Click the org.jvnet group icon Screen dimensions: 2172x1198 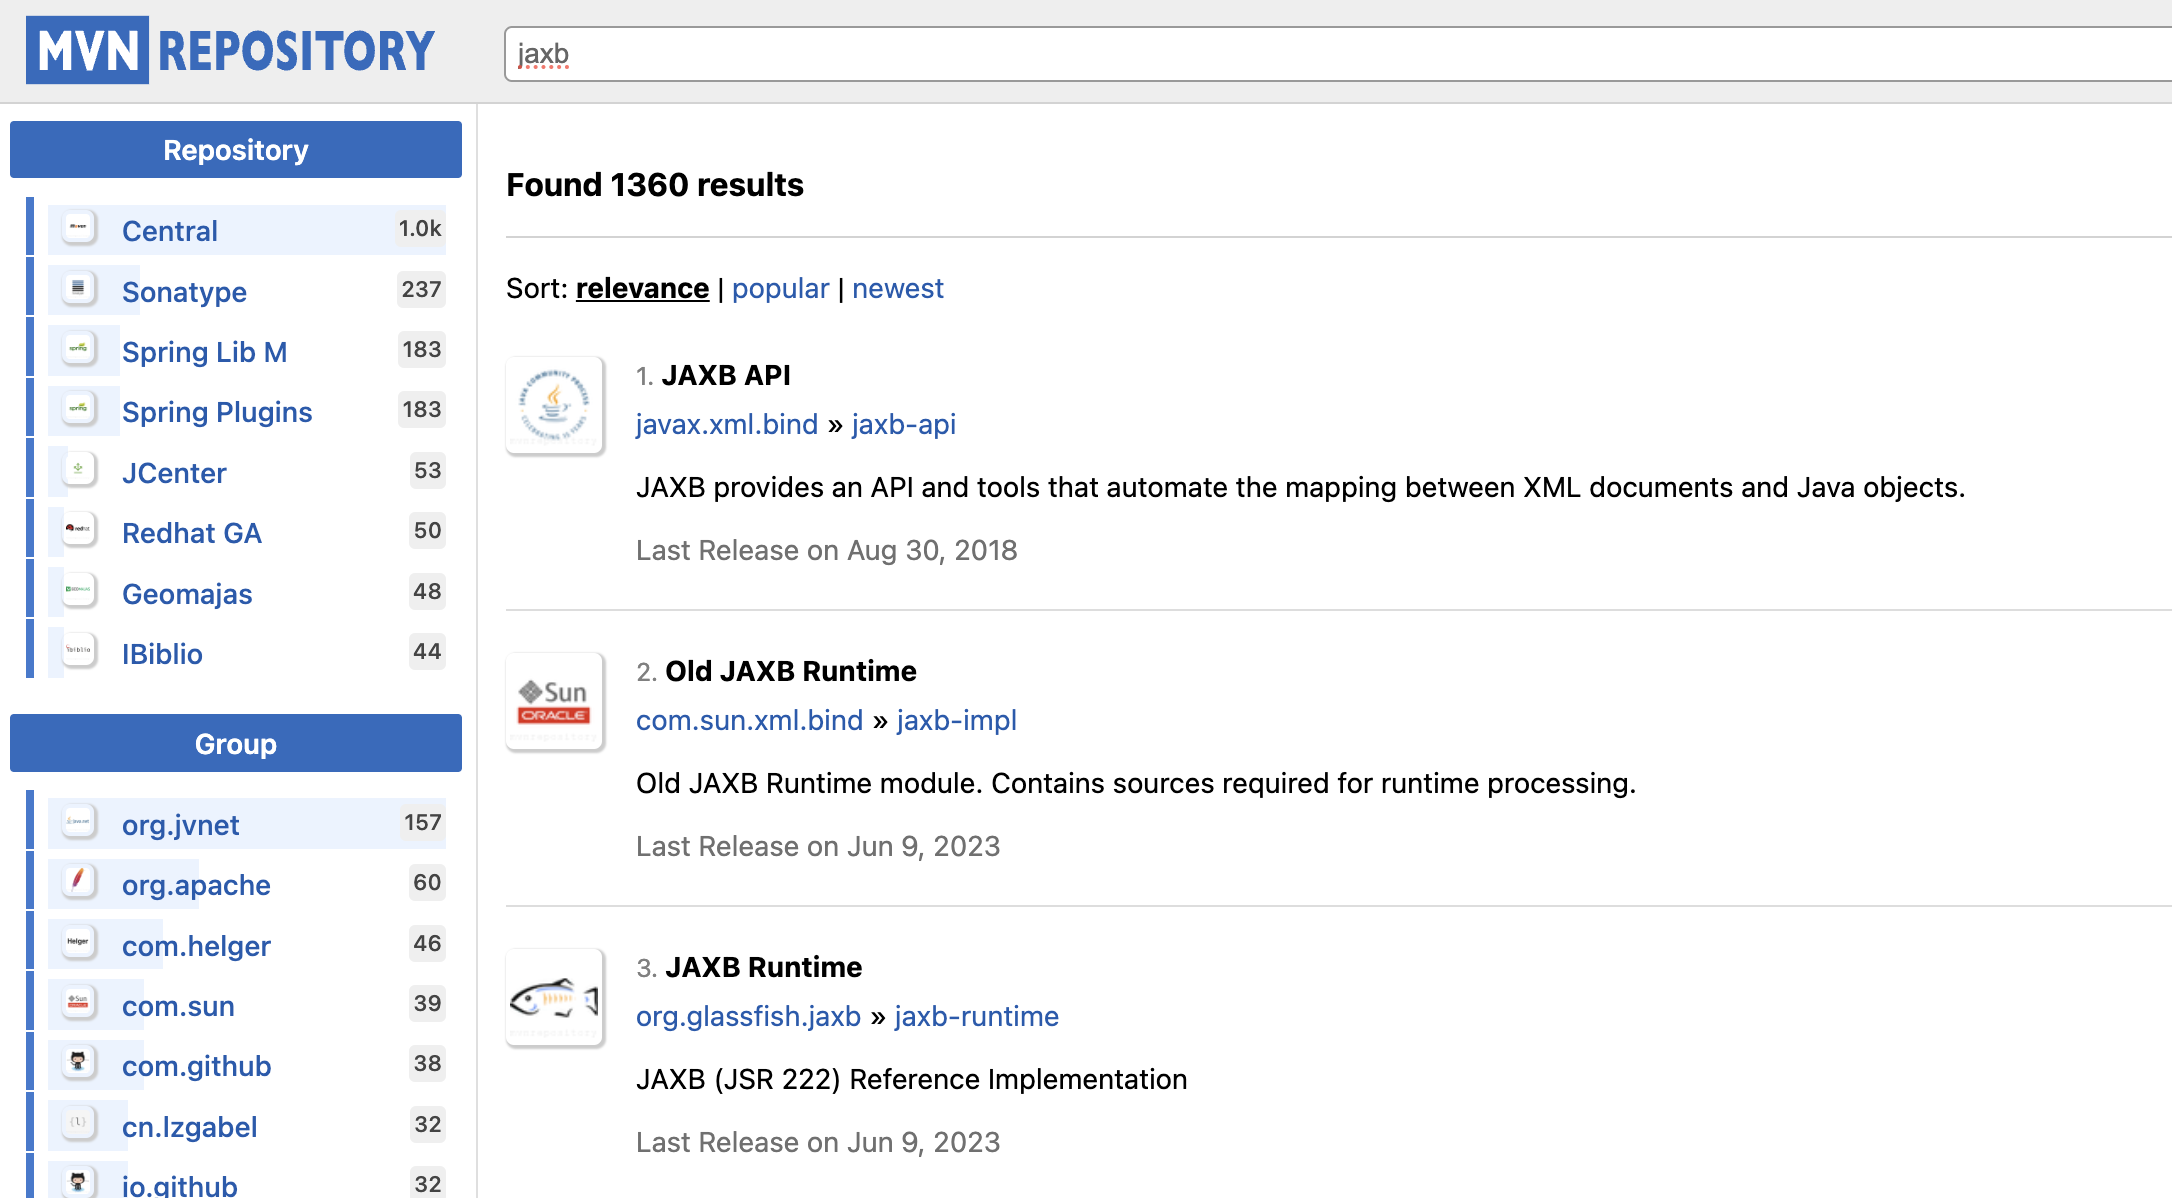click(x=79, y=822)
